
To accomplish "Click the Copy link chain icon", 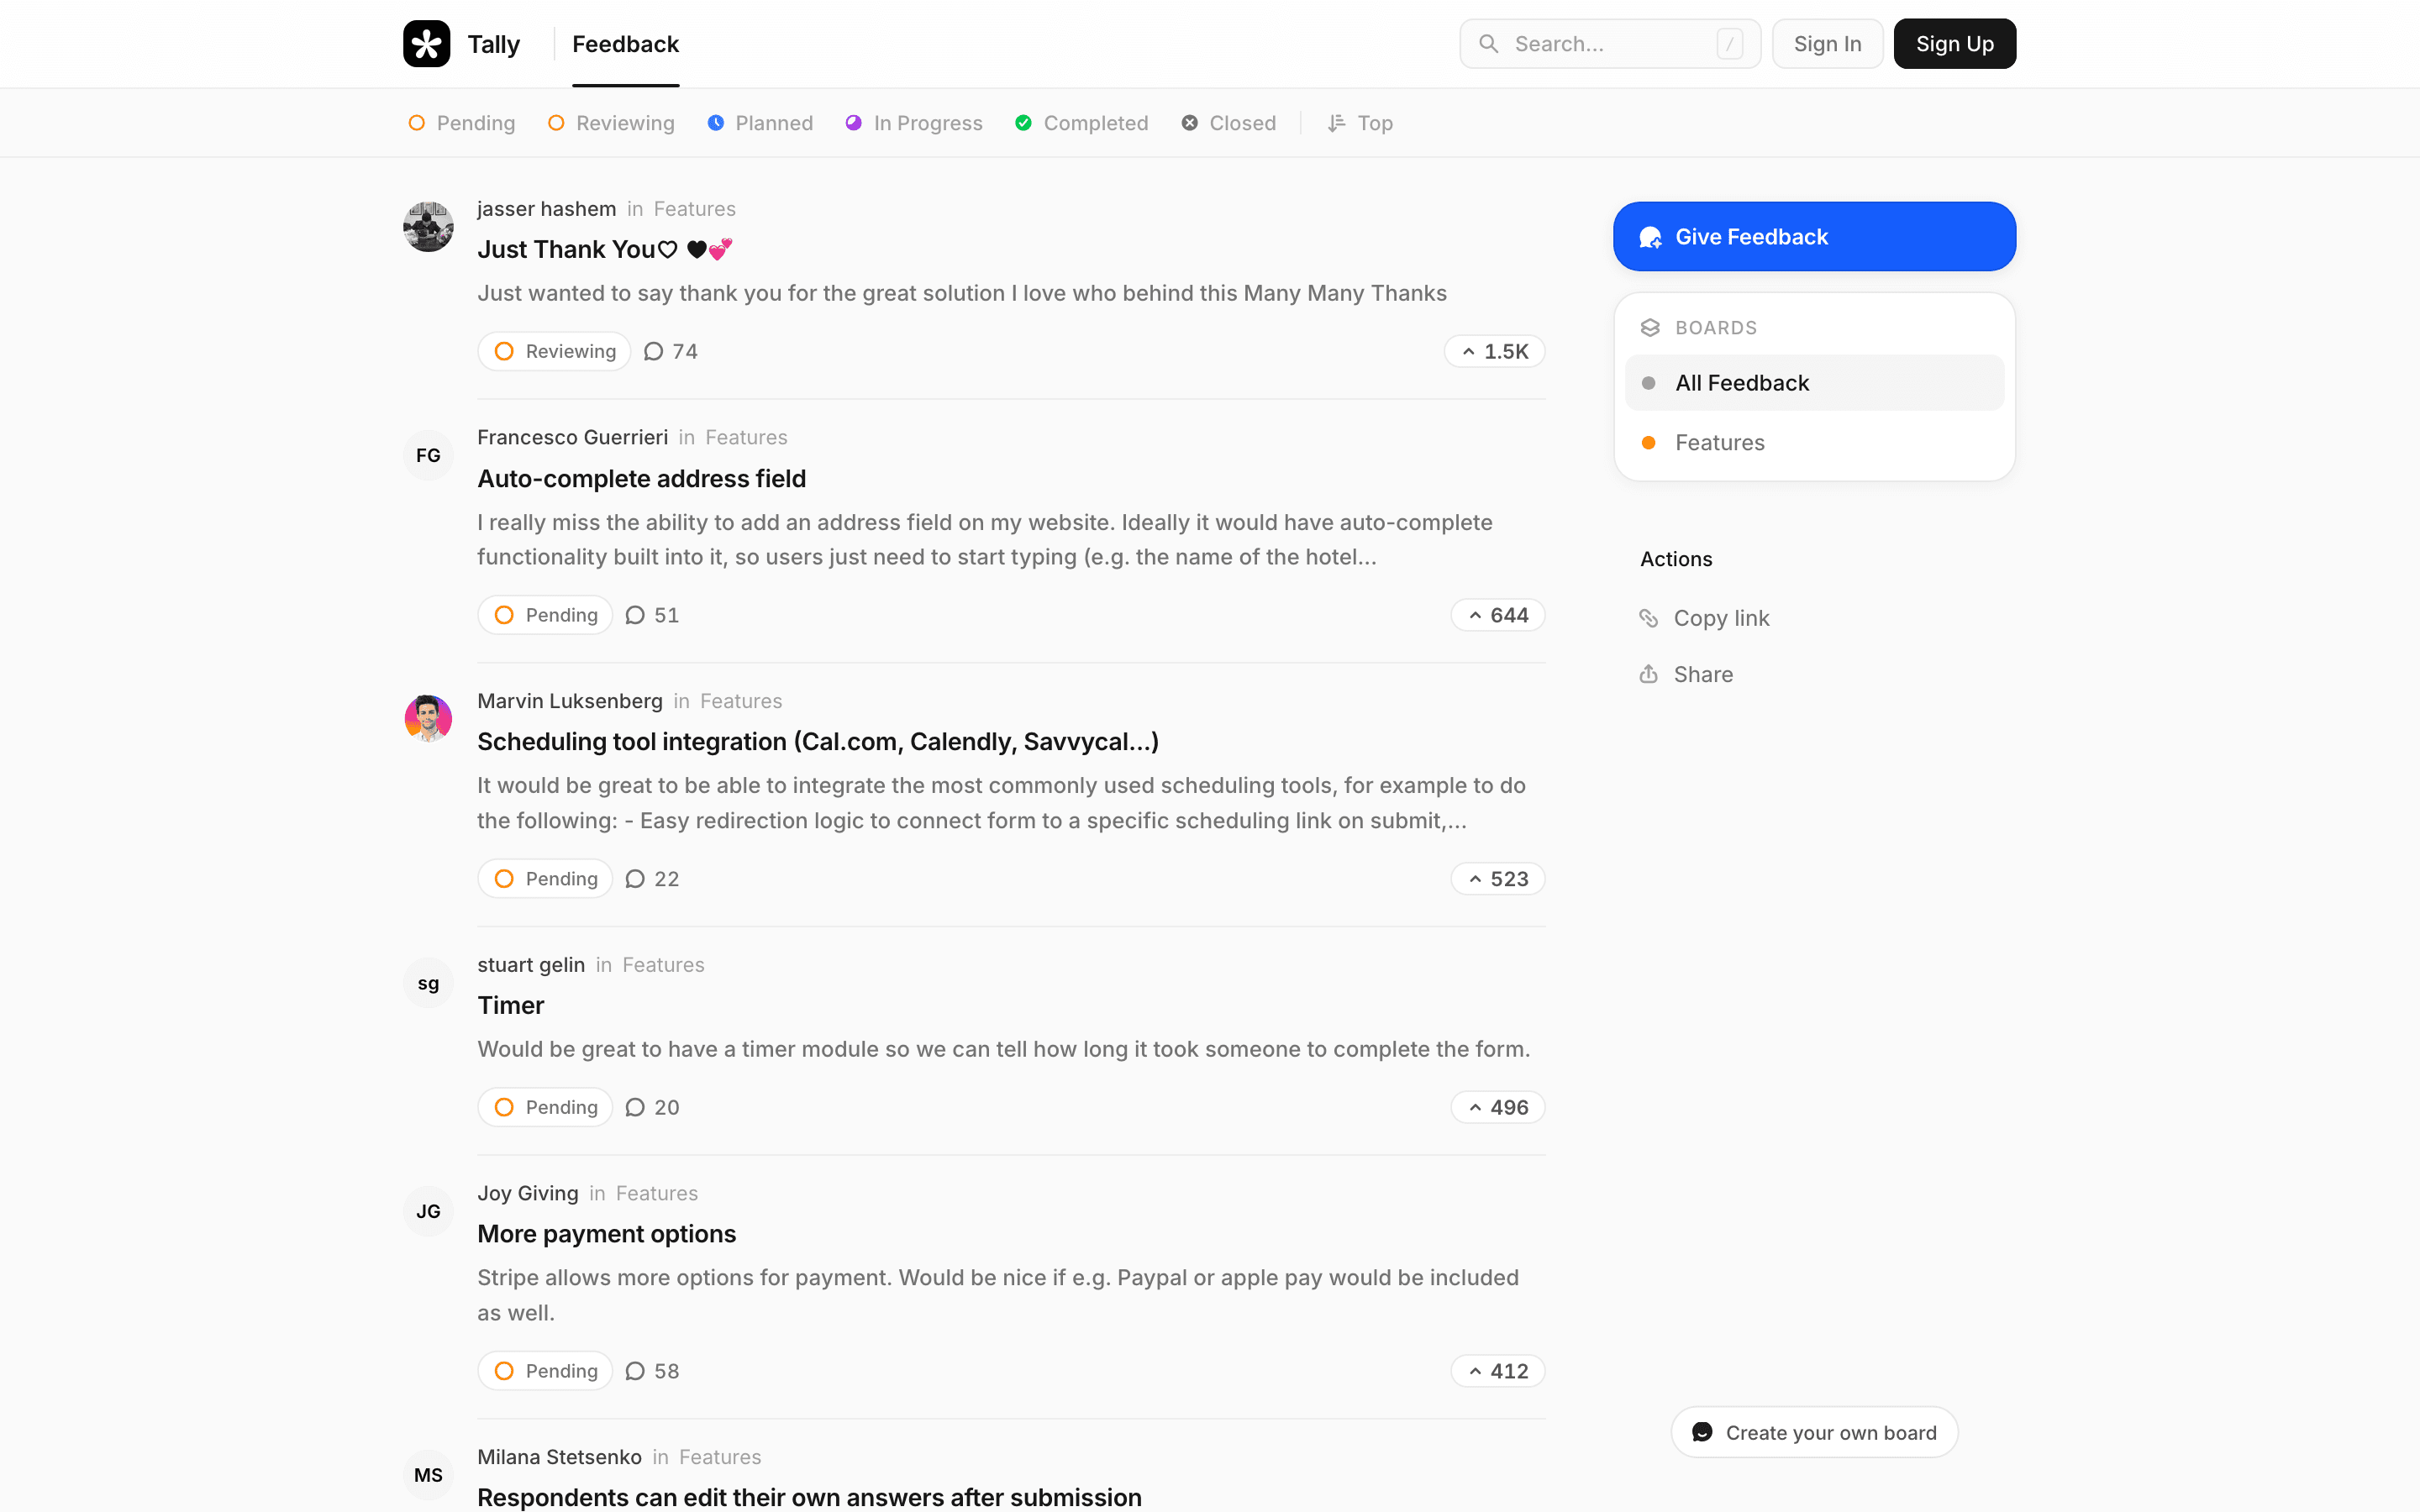I will 1649,618.
